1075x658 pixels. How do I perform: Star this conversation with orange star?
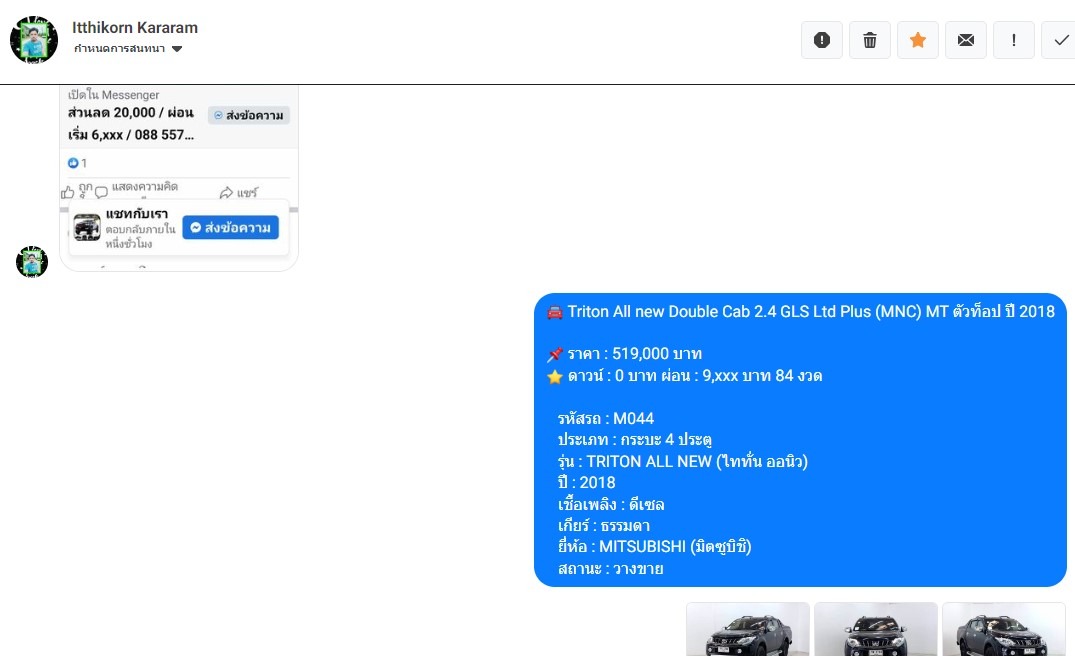coord(917,40)
